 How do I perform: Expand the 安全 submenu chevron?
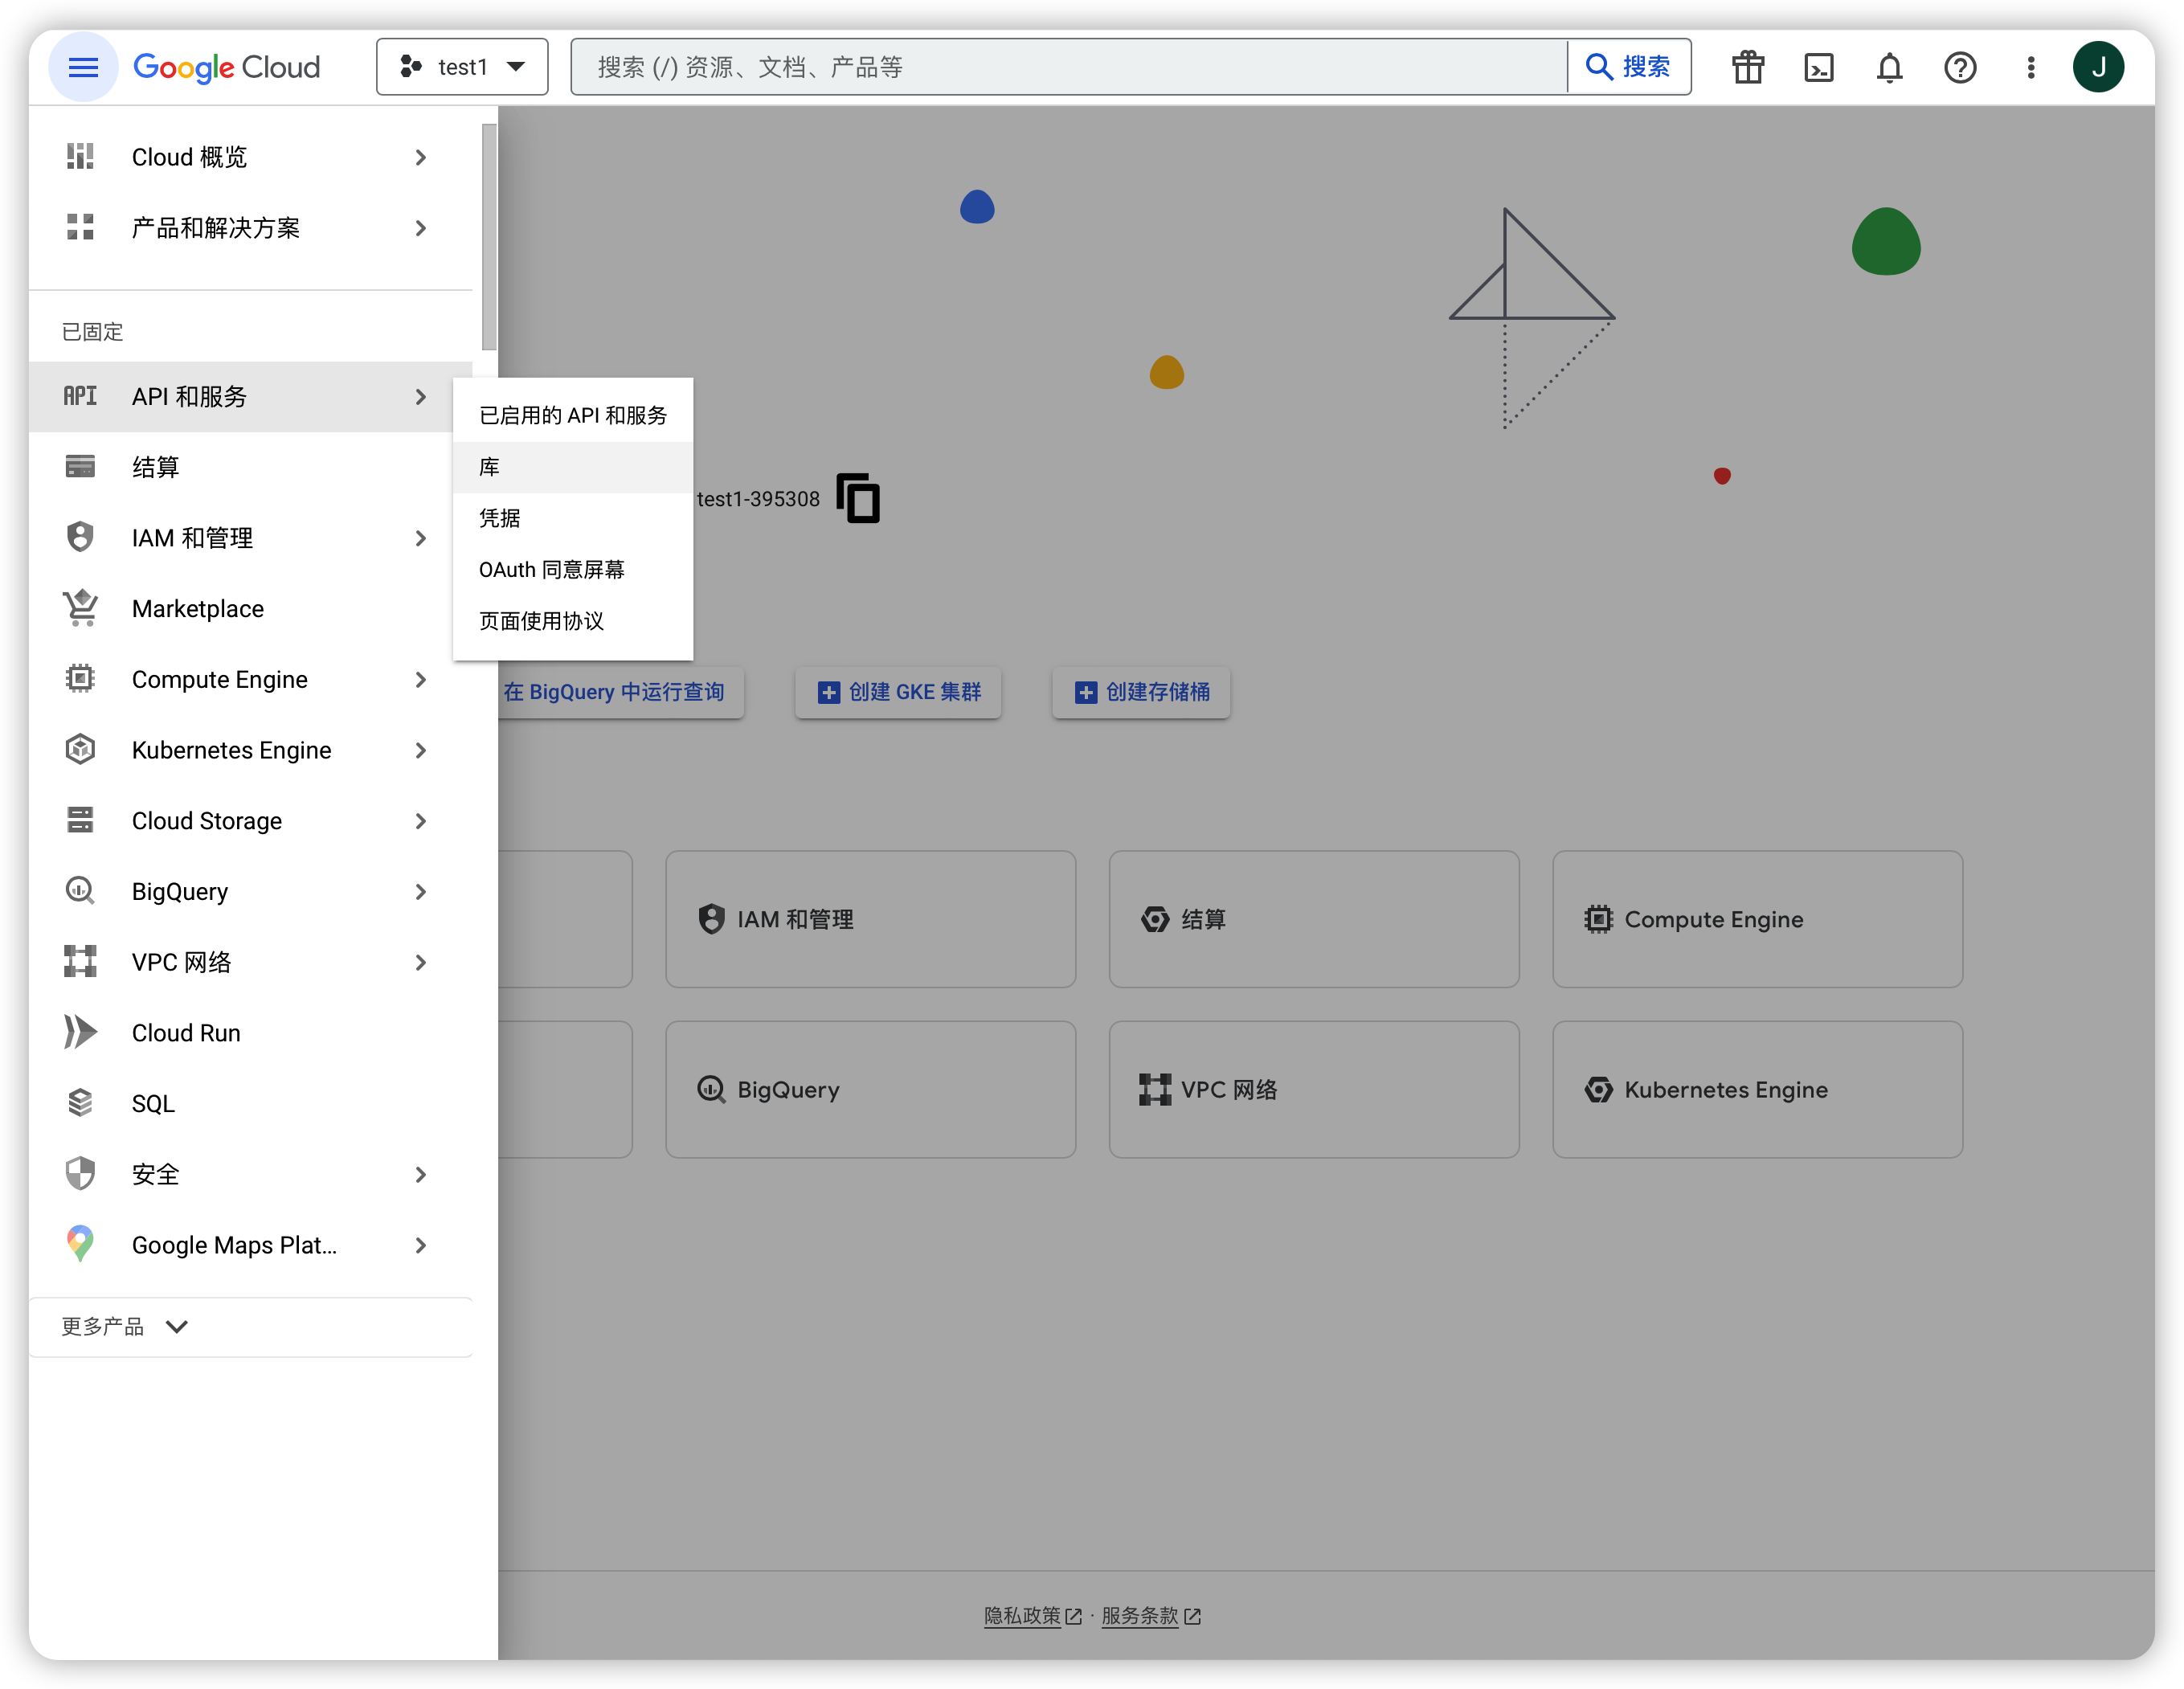pos(421,1174)
